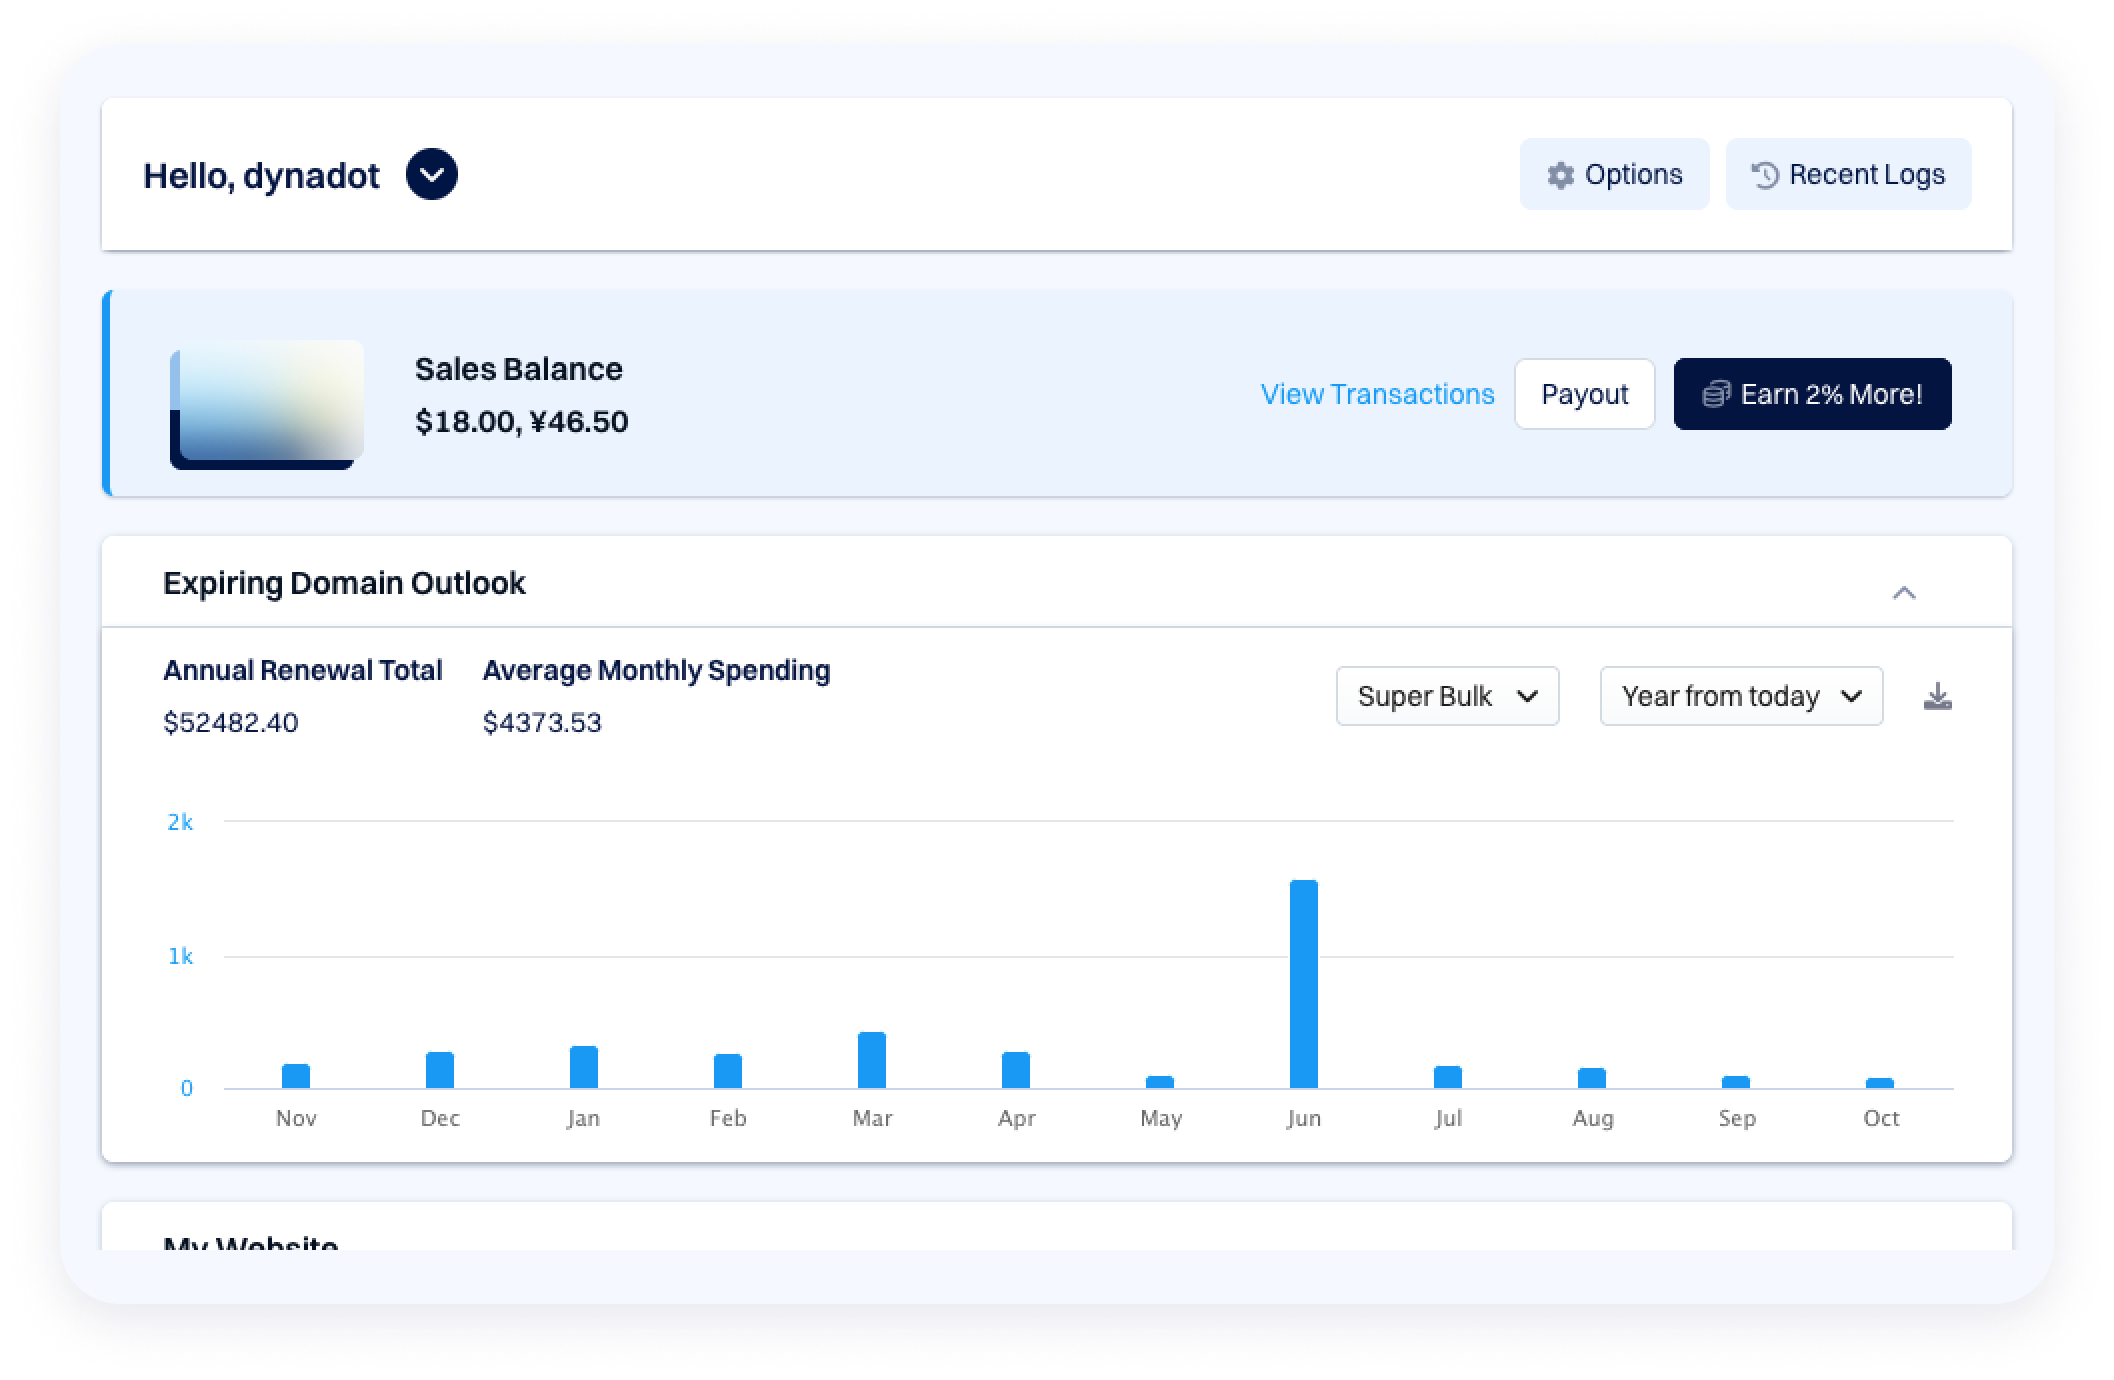
Task: Click the coins icon on Earn 2% More
Action: pyautogui.click(x=1716, y=394)
